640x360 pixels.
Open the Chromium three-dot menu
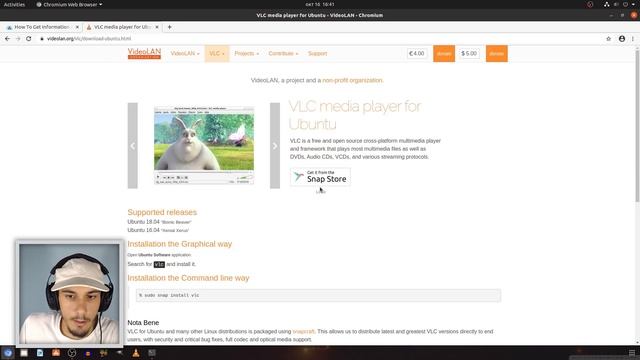coord(633,39)
